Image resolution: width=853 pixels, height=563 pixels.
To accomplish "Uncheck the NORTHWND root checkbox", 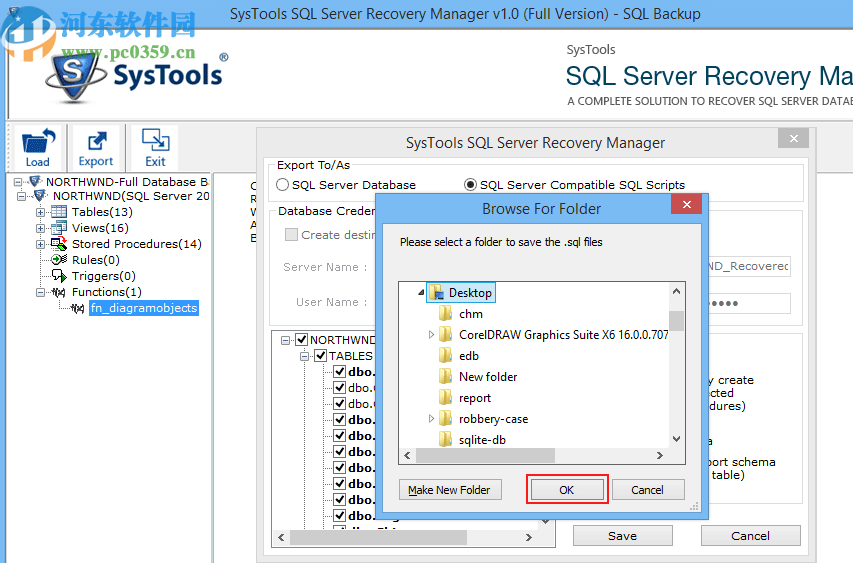I will 302,340.
